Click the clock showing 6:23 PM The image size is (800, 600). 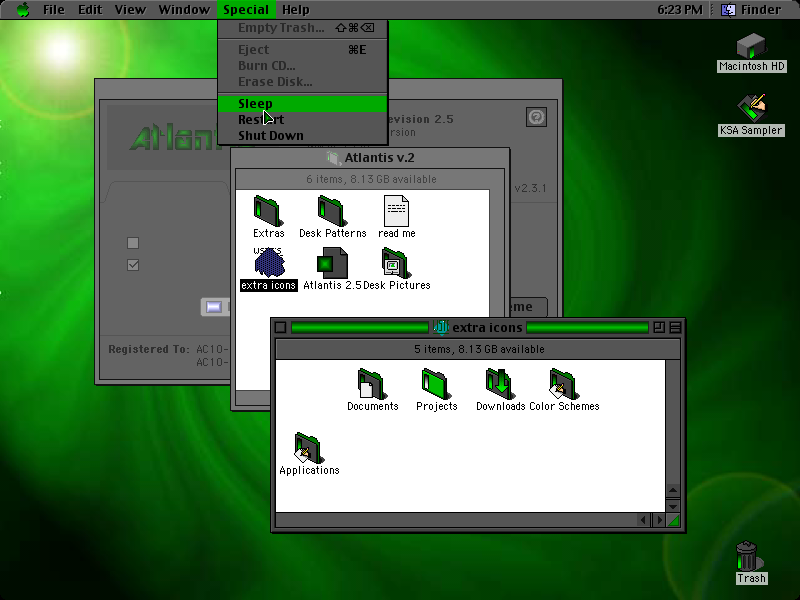(x=680, y=10)
